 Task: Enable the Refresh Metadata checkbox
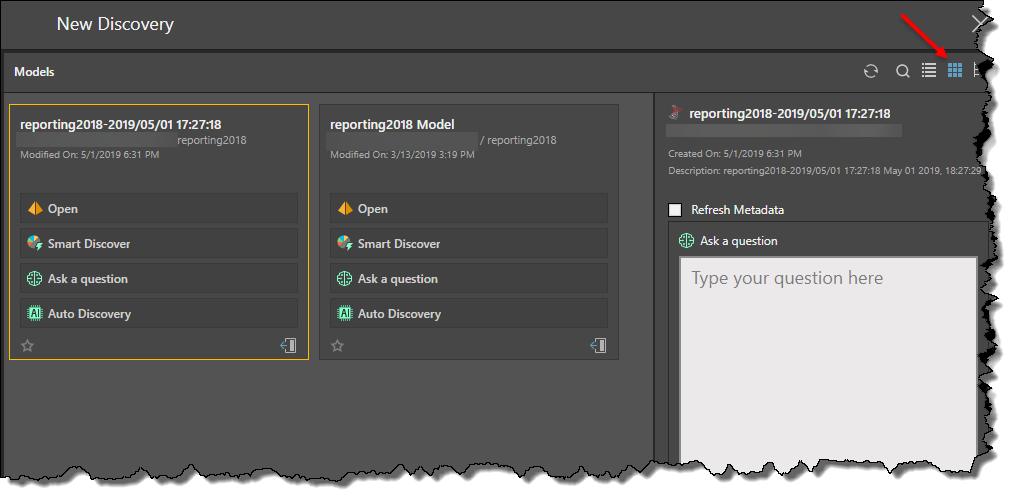click(x=676, y=210)
